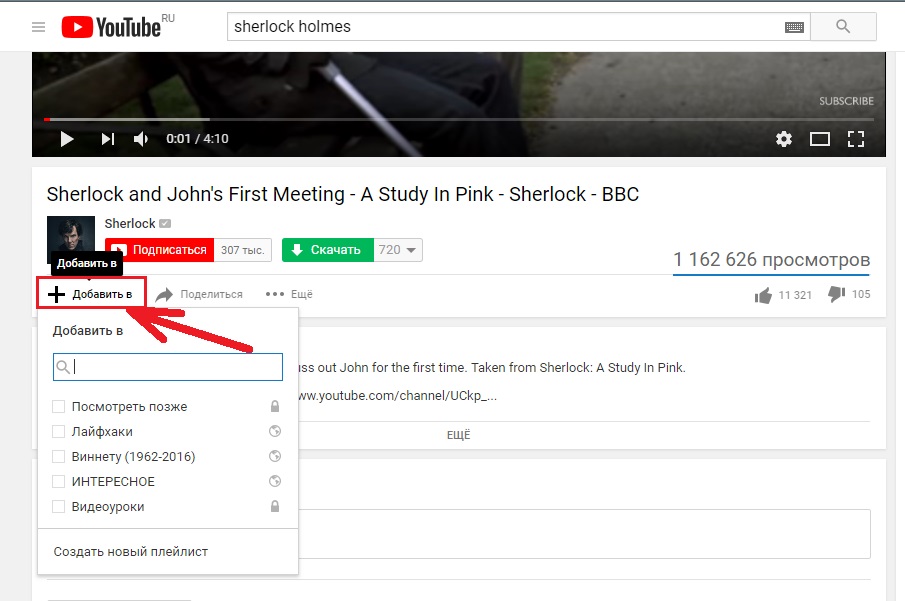Play the video

click(x=67, y=139)
